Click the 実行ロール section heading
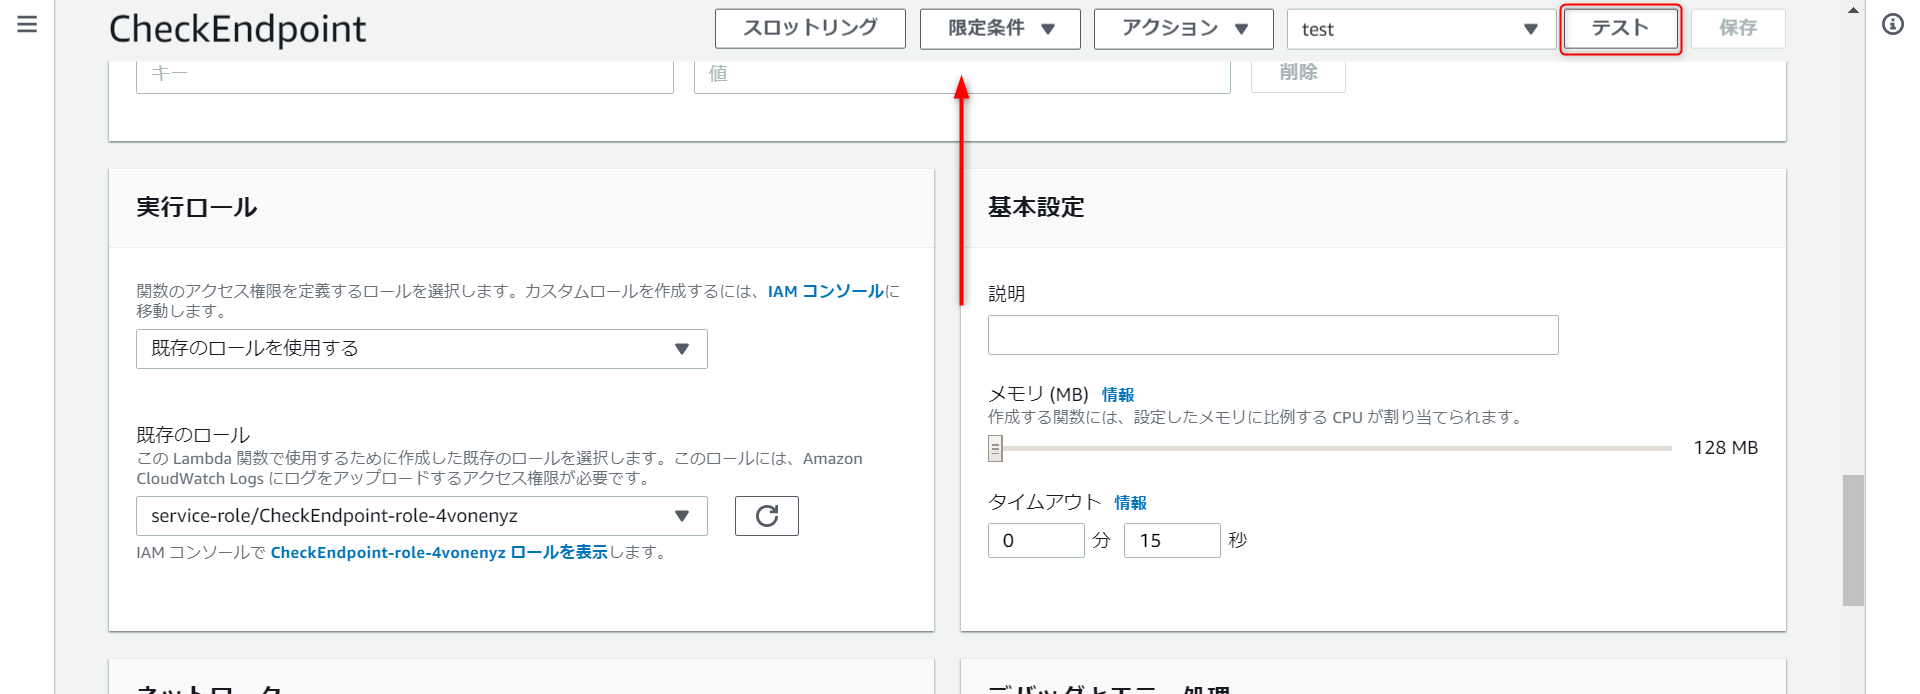Viewport: 1920px width, 694px height. (x=197, y=207)
